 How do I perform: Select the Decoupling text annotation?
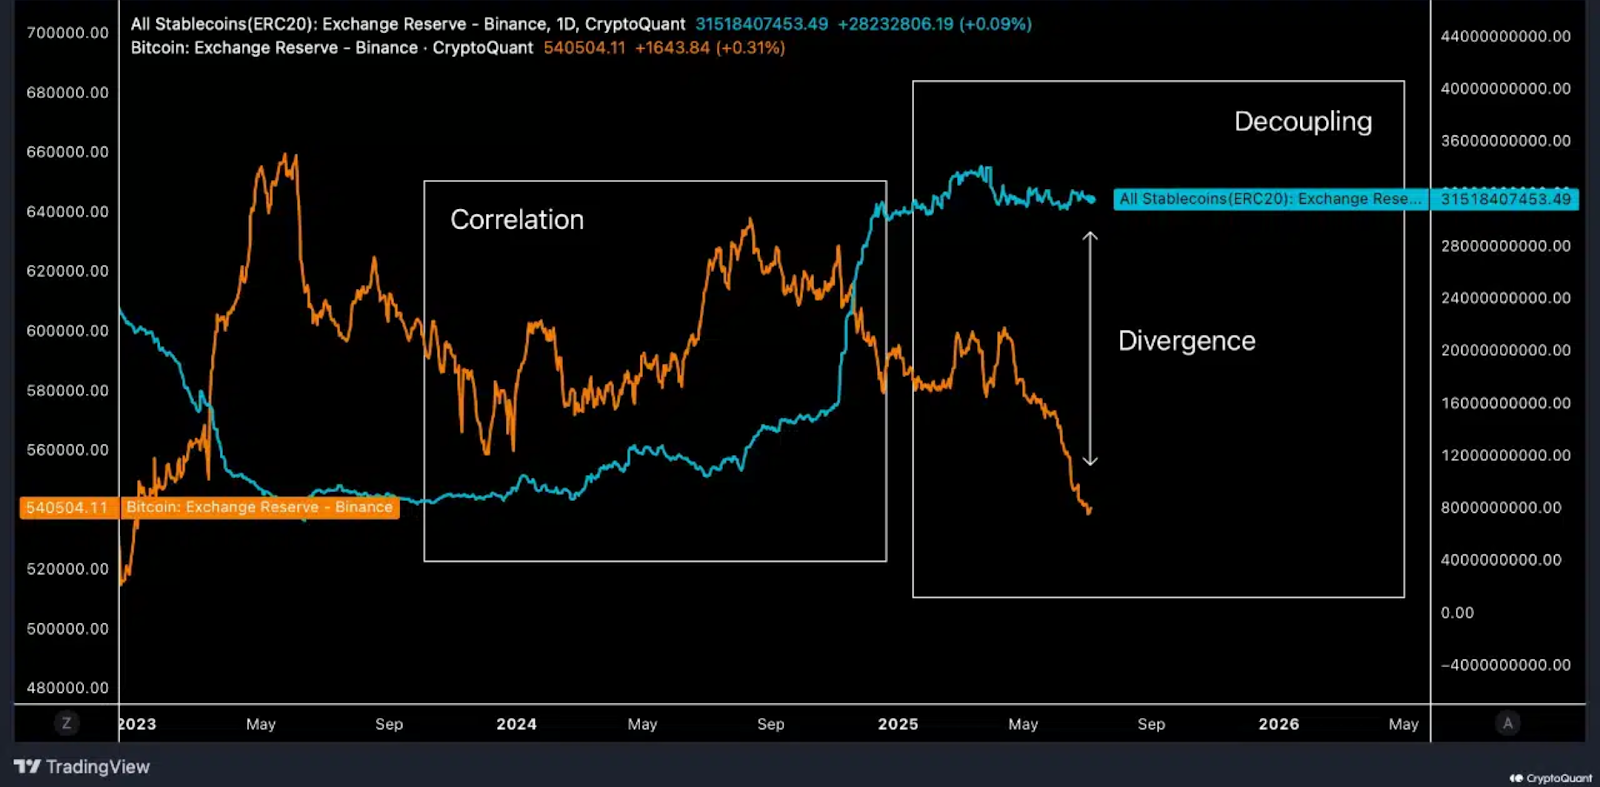pos(1303,122)
